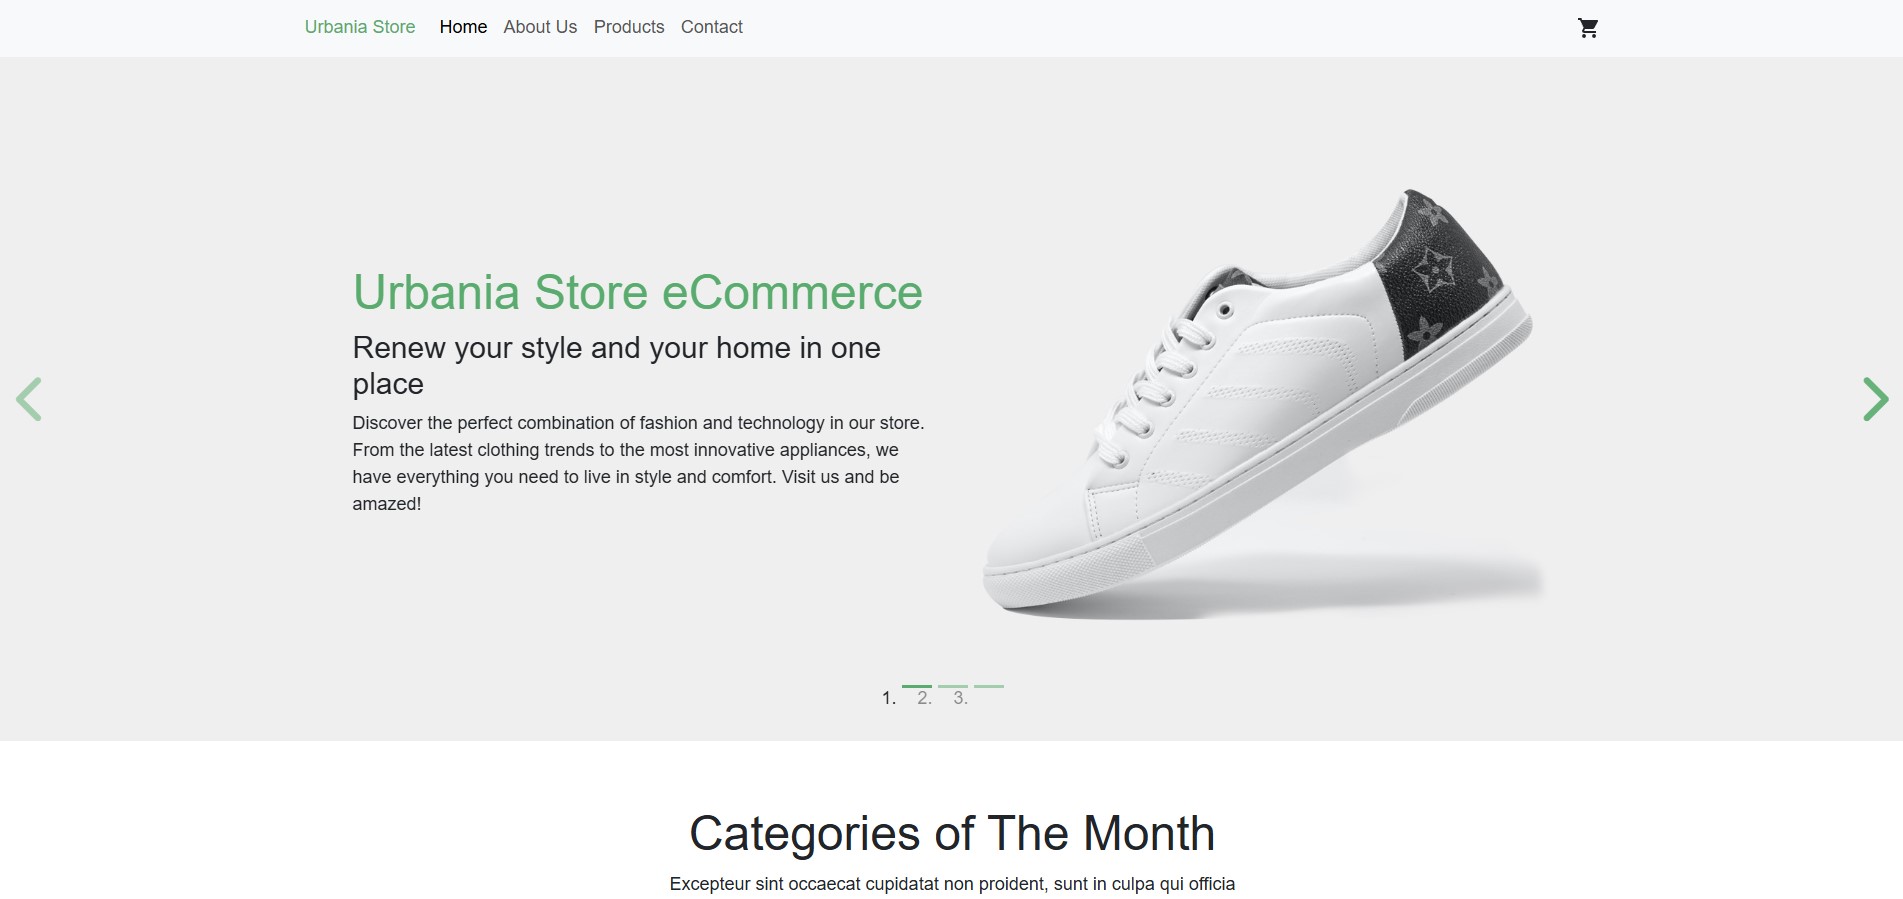Click the numeral '3.' list marker
The image size is (1903, 899).
tap(960, 698)
